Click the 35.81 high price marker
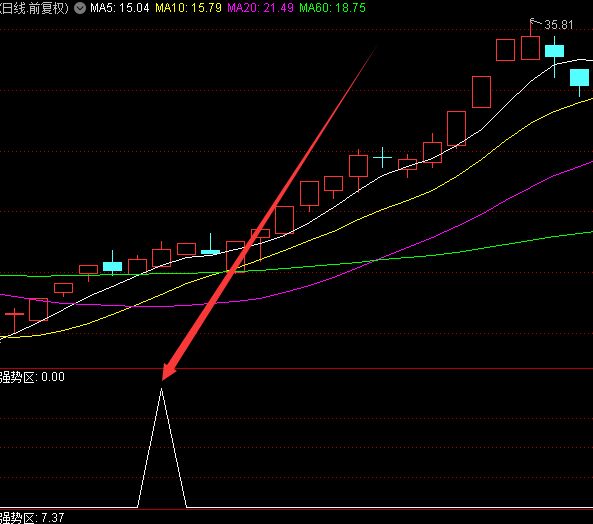The width and height of the screenshot is (593, 524). [x=559, y=25]
